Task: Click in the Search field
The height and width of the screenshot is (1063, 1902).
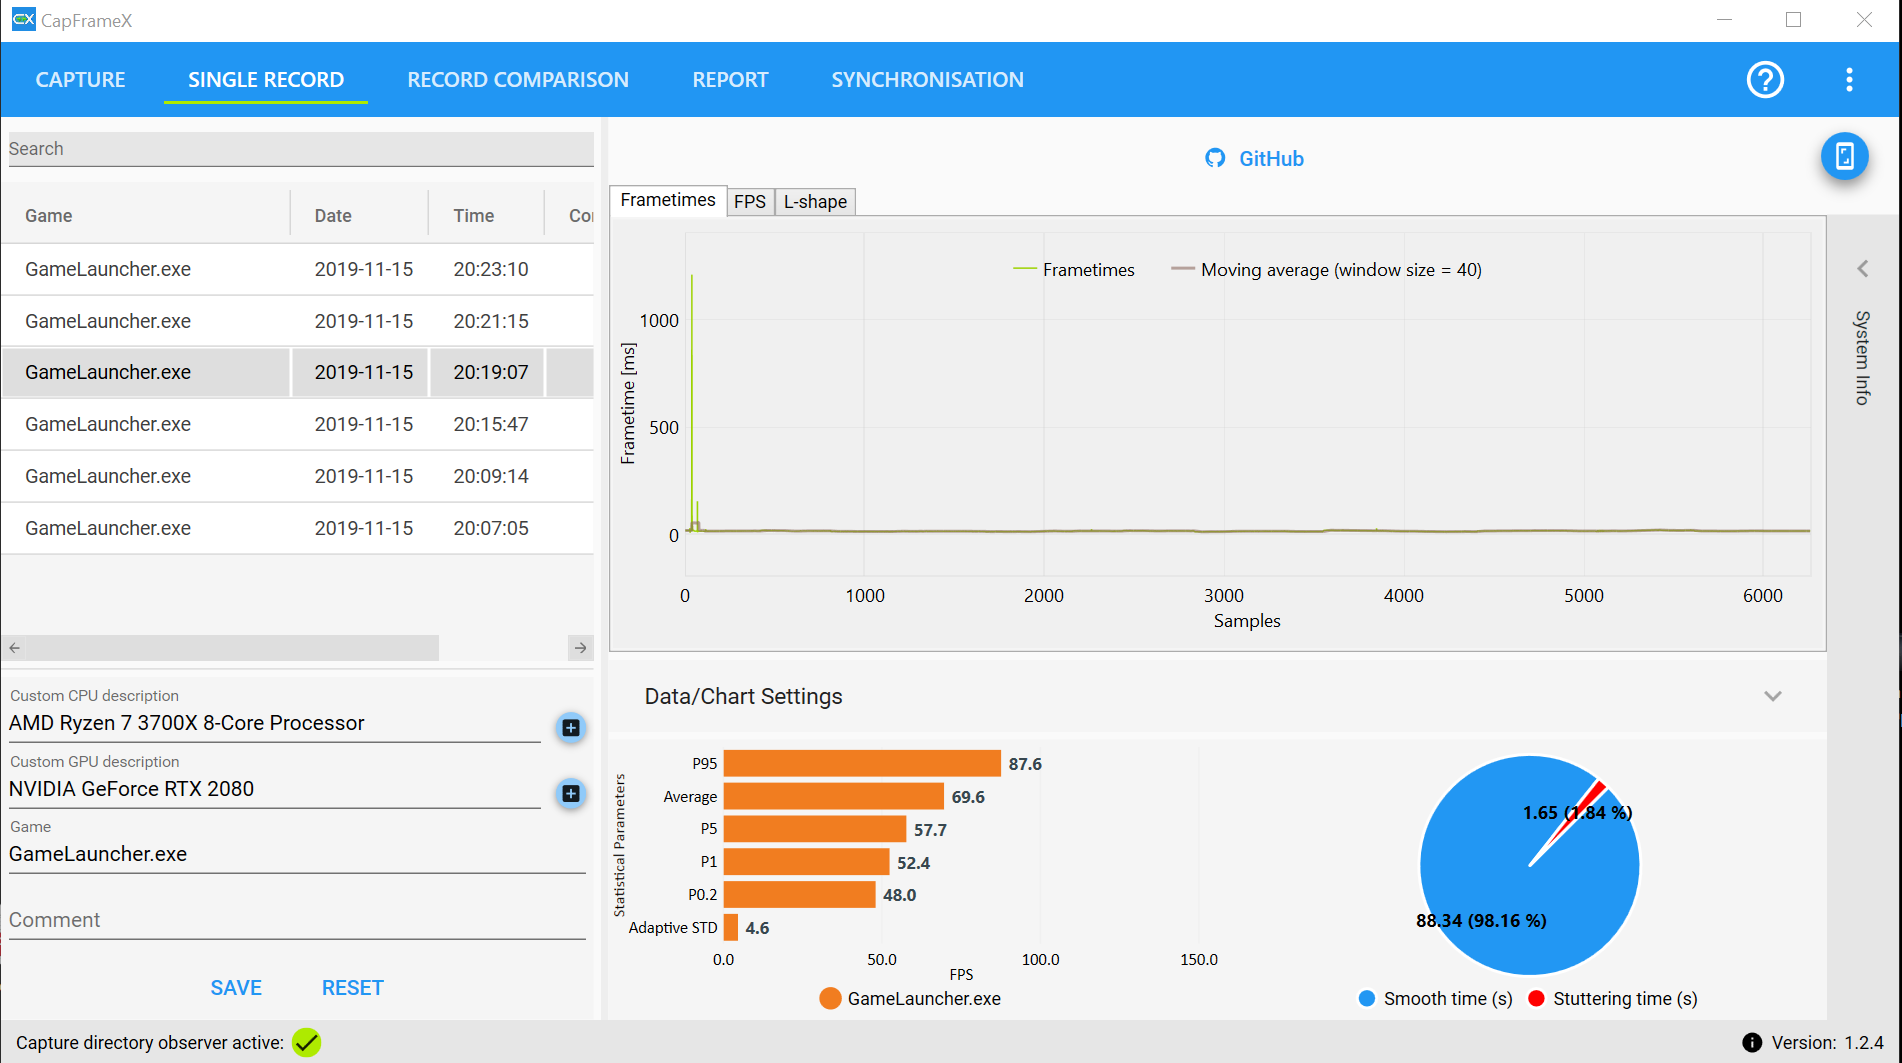Action: point(301,149)
